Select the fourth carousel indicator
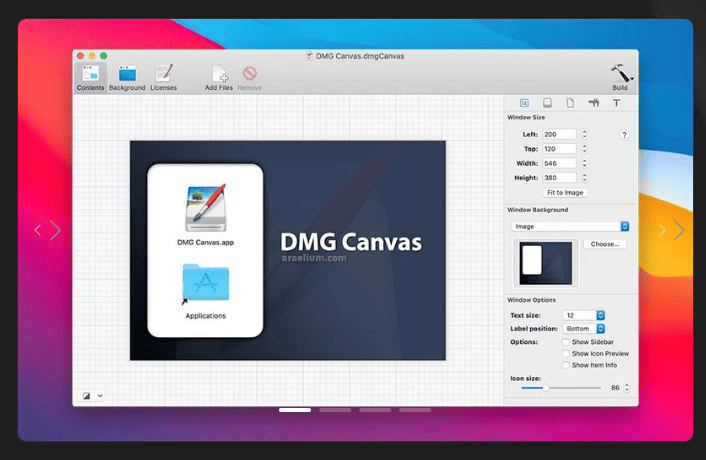706x460 pixels. 415,410
